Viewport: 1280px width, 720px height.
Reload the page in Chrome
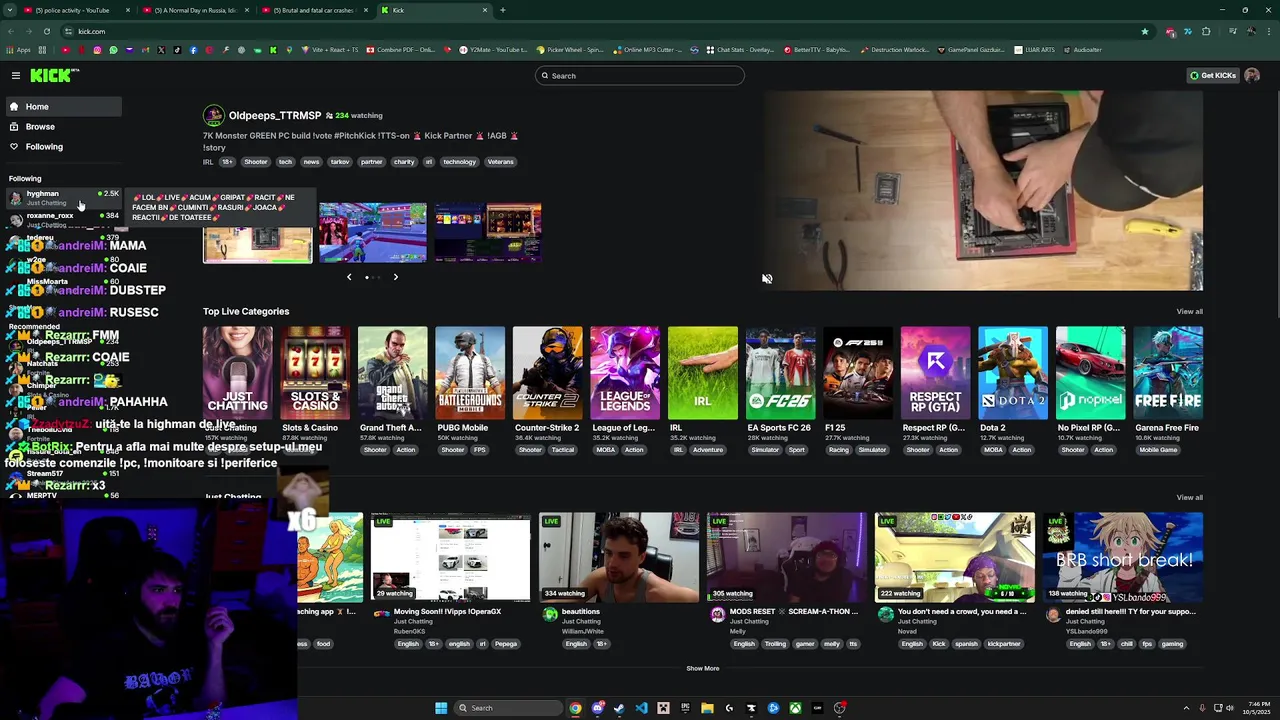click(46, 31)
